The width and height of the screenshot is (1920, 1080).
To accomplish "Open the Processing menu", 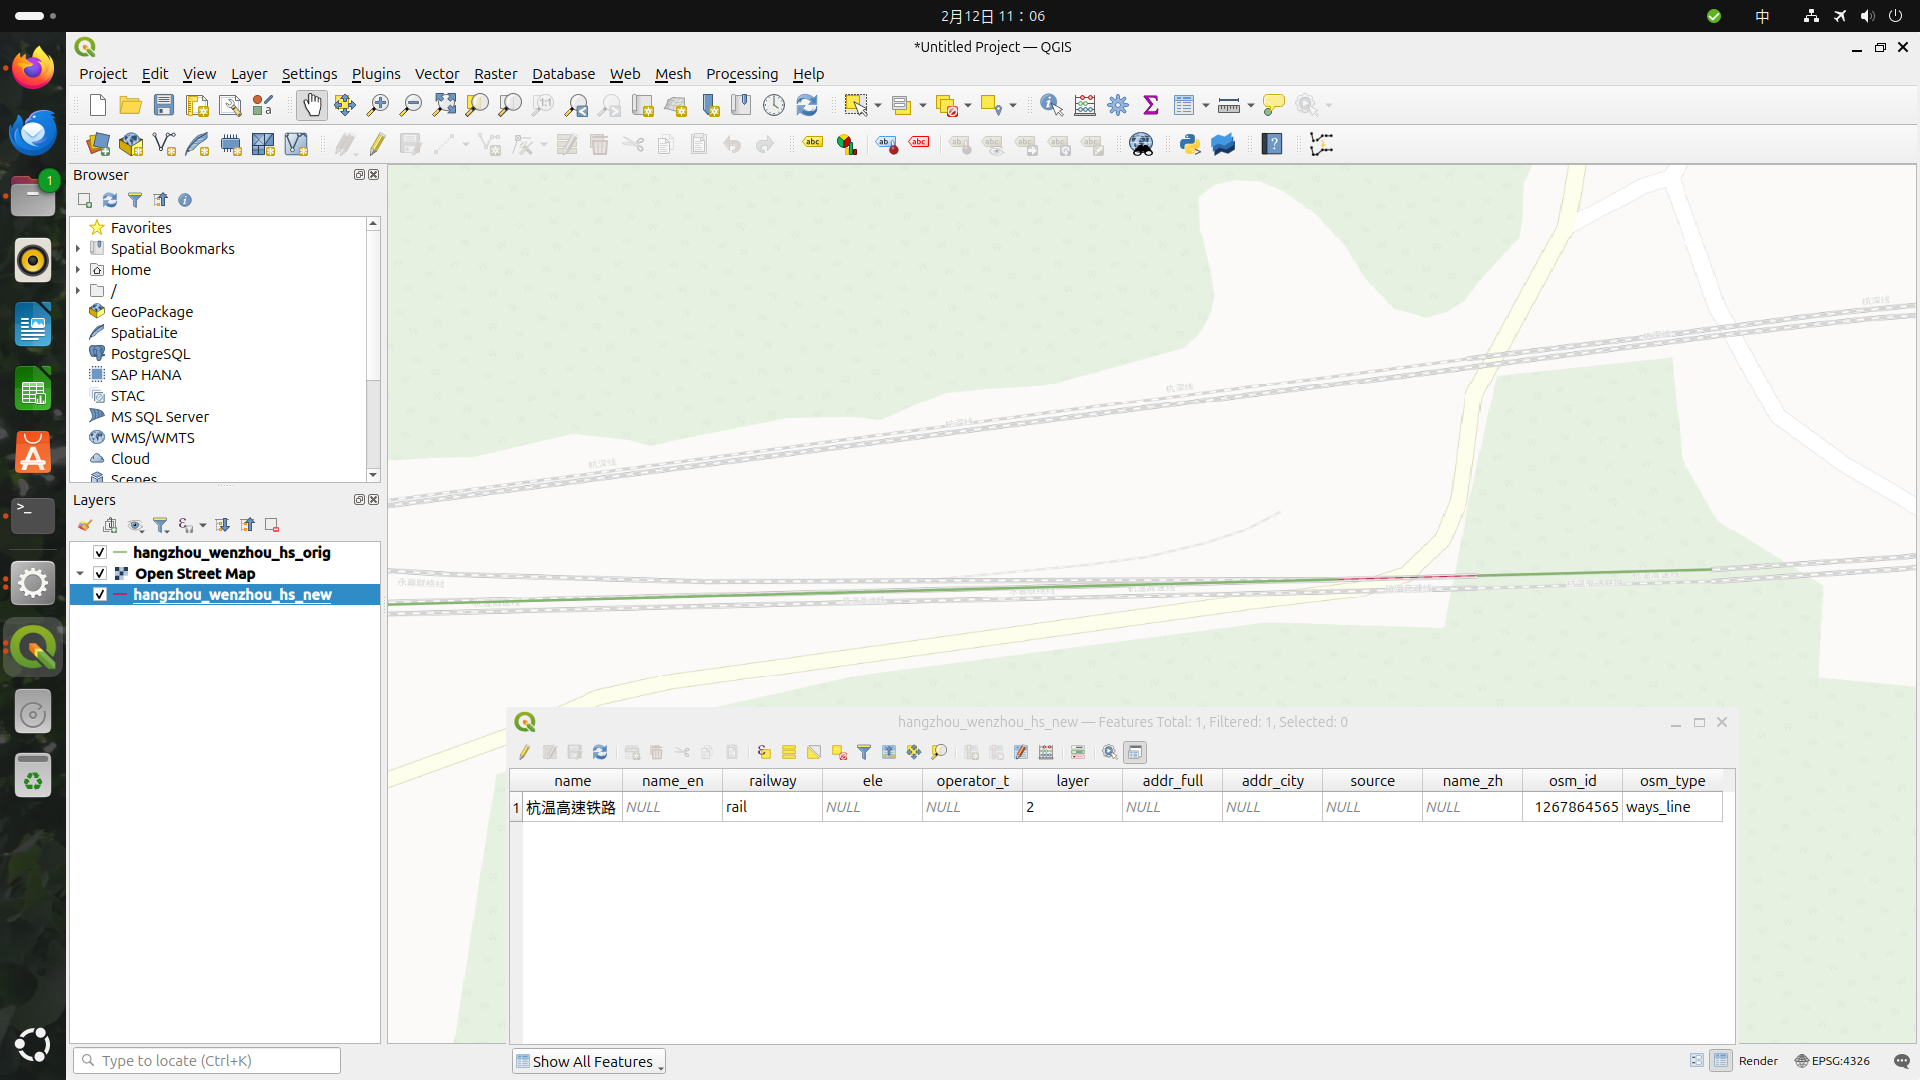I will click(x=741, y=74).
